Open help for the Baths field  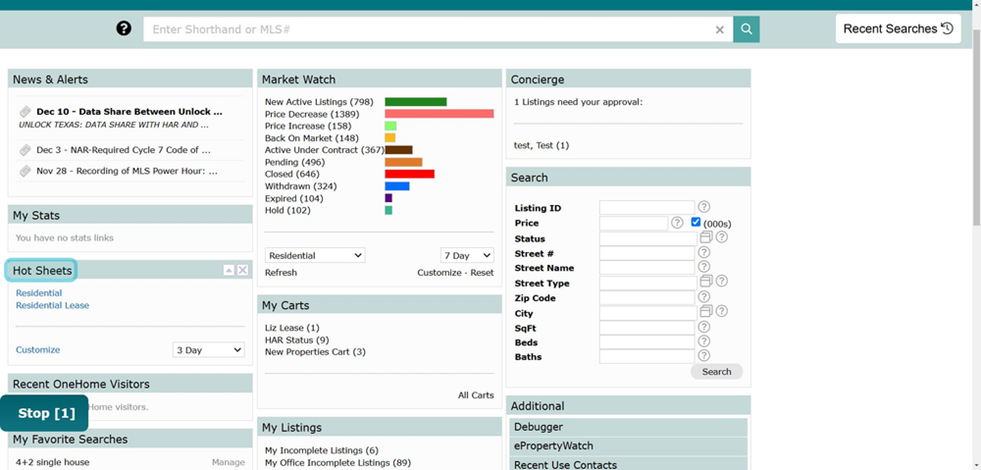point(704,355)
